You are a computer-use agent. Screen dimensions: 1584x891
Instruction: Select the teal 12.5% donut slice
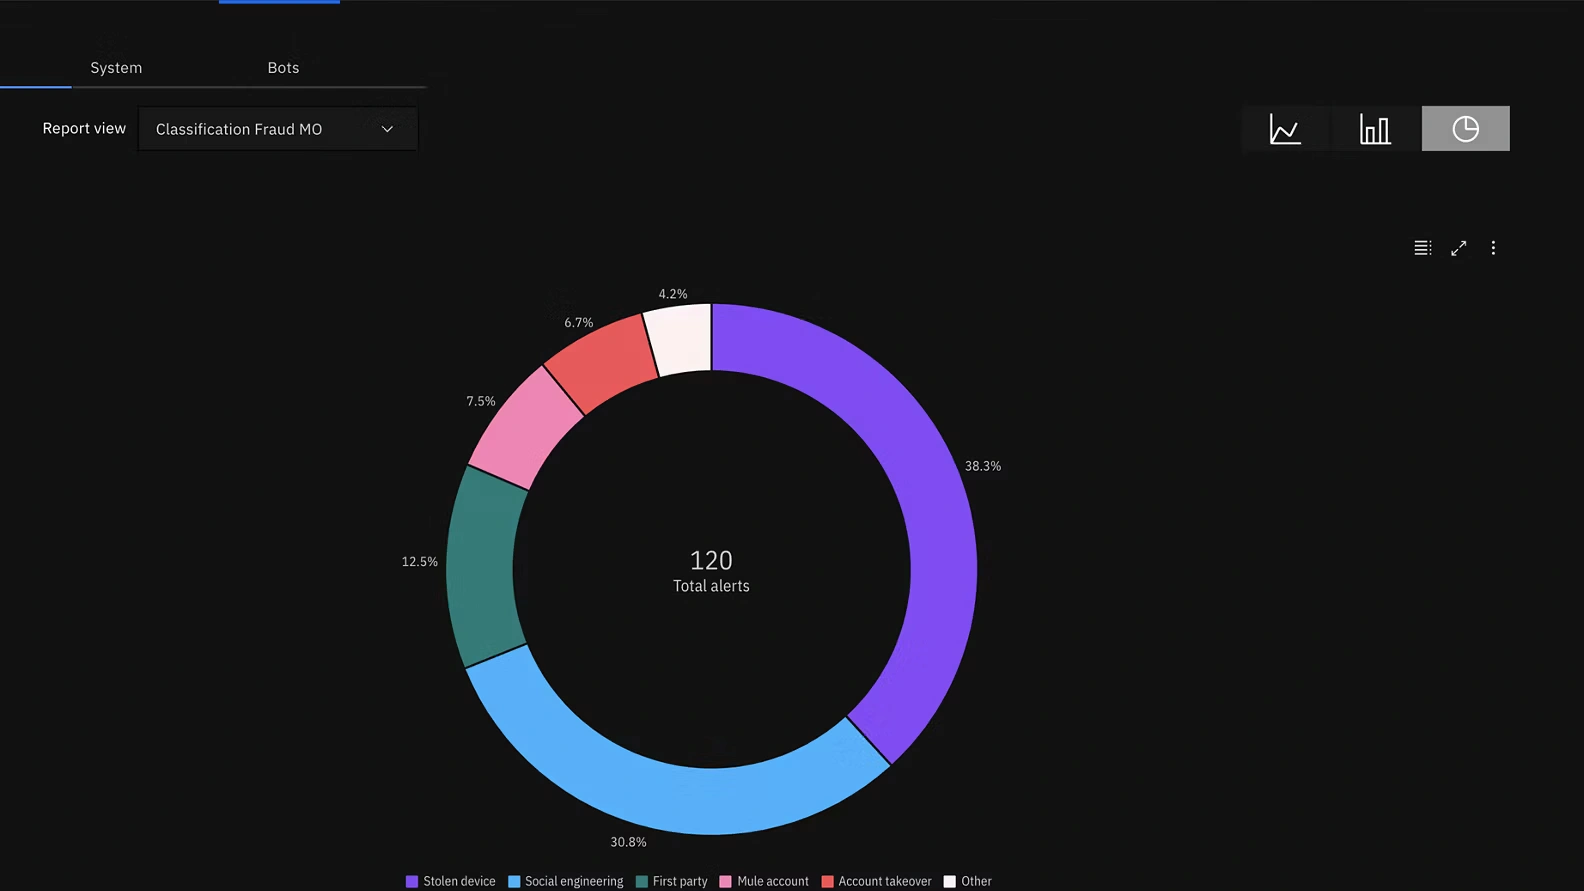pyautogui.click(x=482, y=565)
